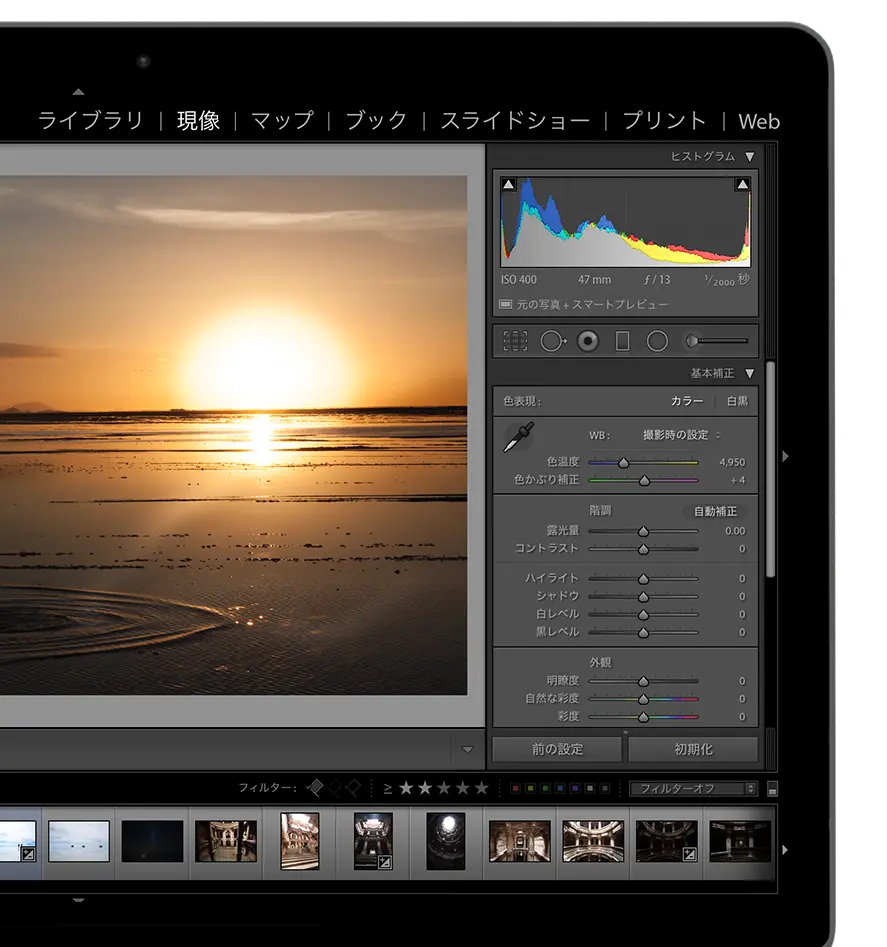887x947 pixels.
Task: Set rating filter to four stars
Action: click(x=463, y=788)
